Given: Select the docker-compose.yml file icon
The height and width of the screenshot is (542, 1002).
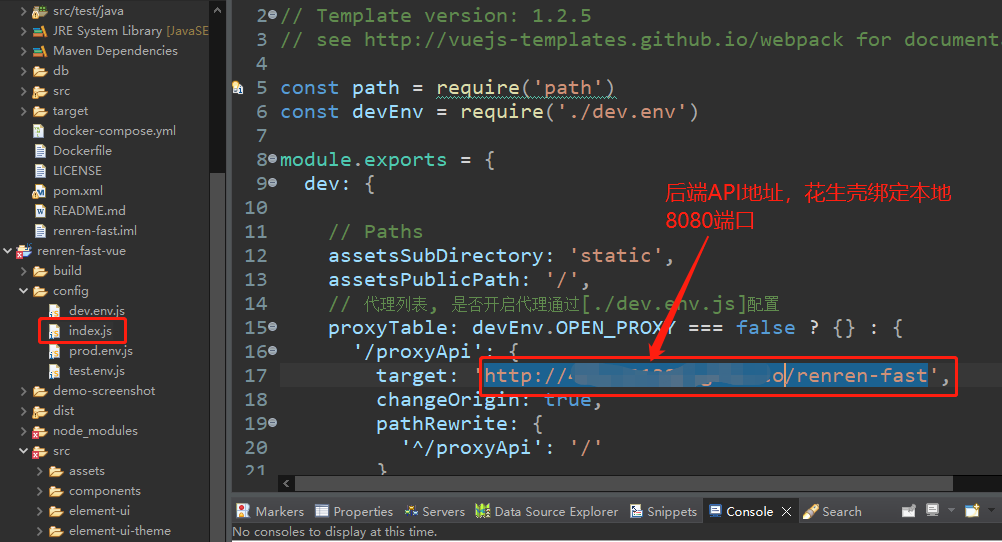Looking at the screenshot, I should tap(40, 131).
